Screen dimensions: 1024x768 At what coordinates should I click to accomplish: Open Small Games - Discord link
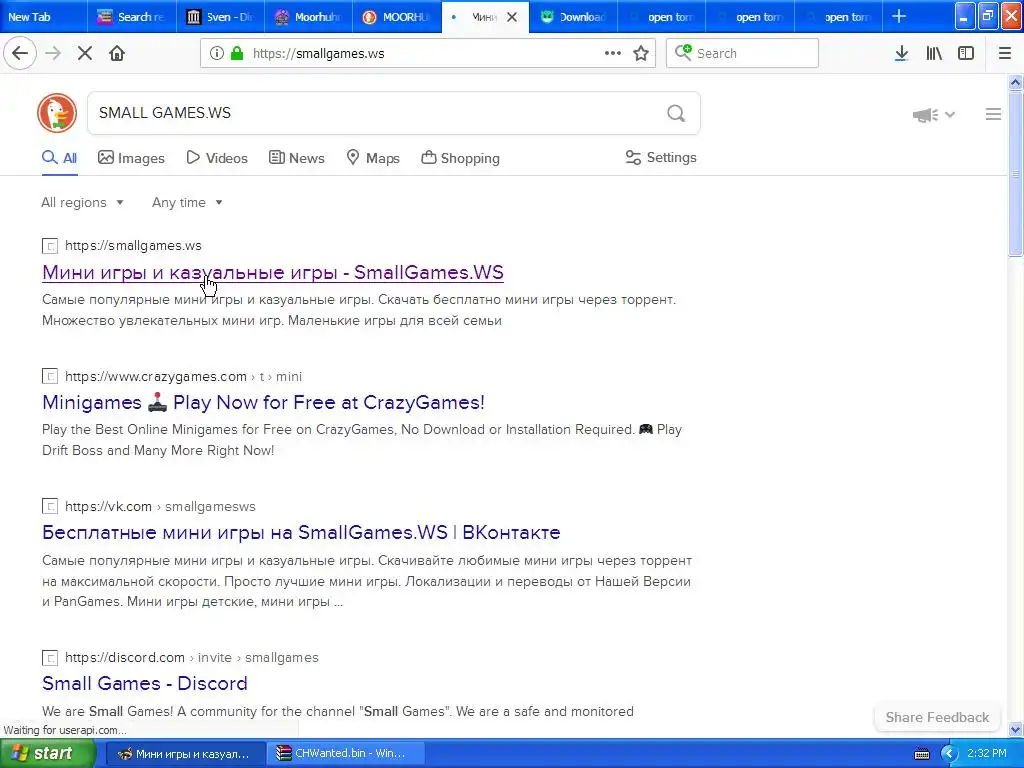point(145,683)
